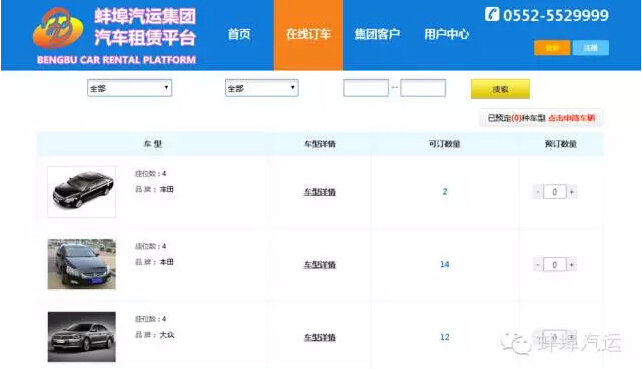Image resolution: width=642 pixels, height=369 pixels.
Task: Click the start range input field
Action: 366,88
